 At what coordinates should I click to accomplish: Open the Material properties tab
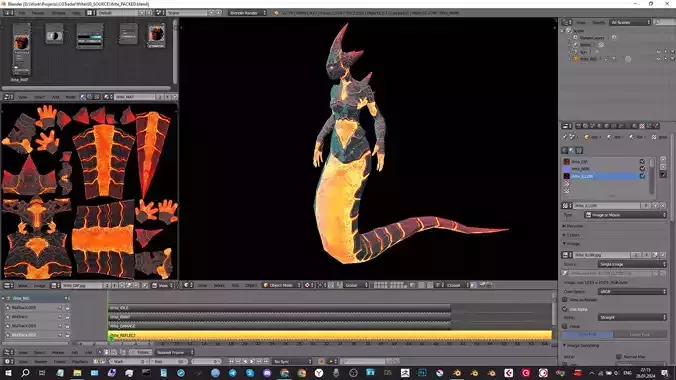(635, 126)
